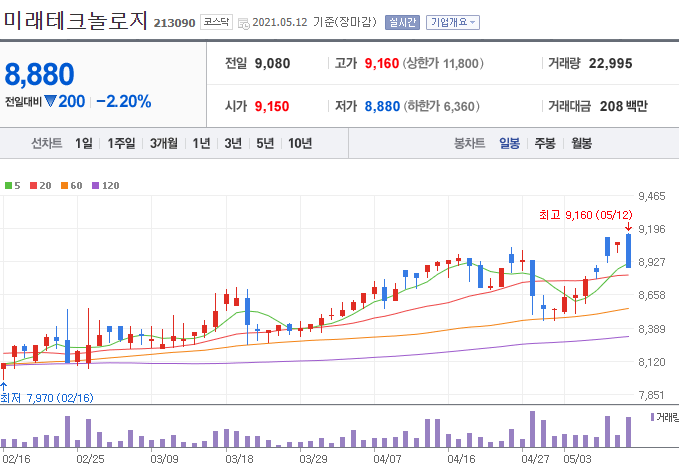Click the 거래대금 value 208 백만
The width and height of the screenshot is (679, 472).
click(624, 106)
